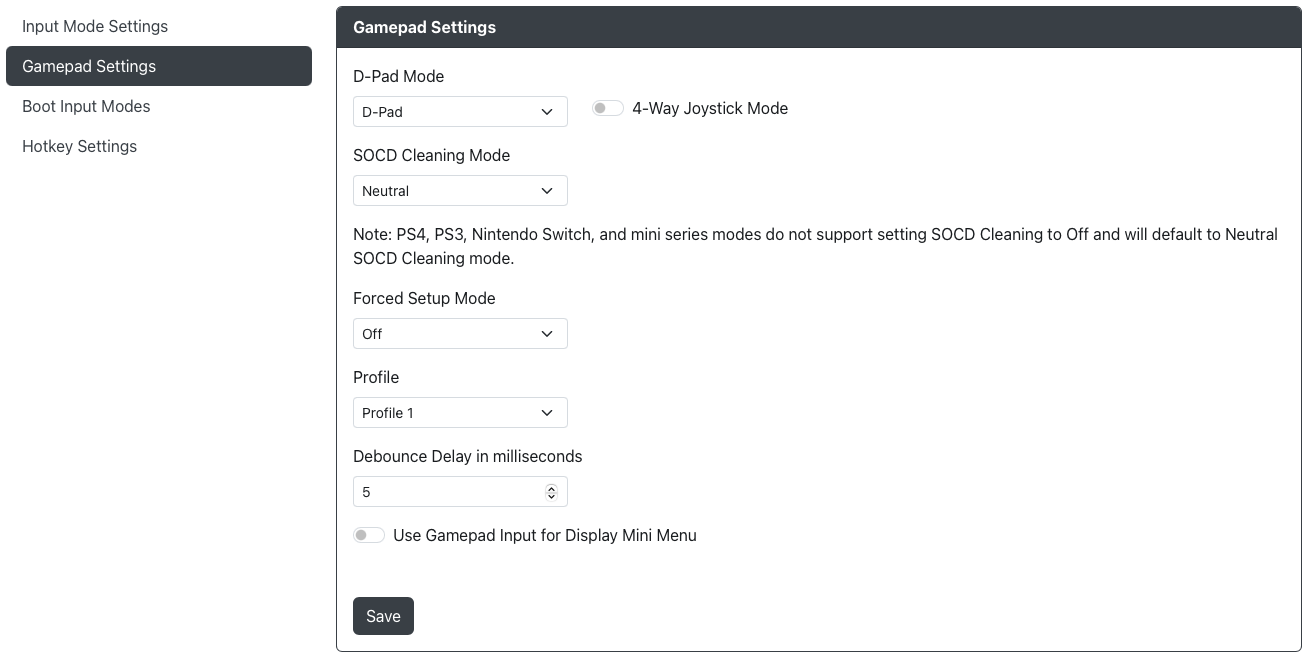Decrease debounce delay with the down stepper arrow
Screen dimensions: 1313x667
tap(551, 496)
